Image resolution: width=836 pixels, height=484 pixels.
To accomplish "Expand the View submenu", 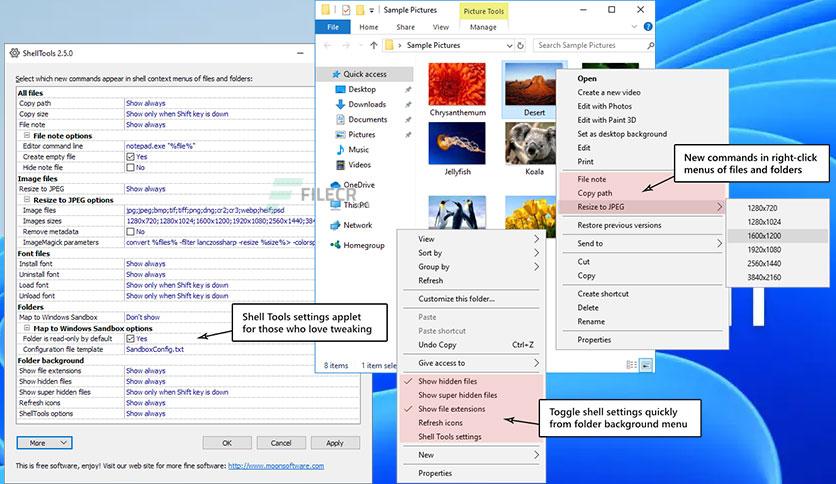I will click(x=471, y=239).
